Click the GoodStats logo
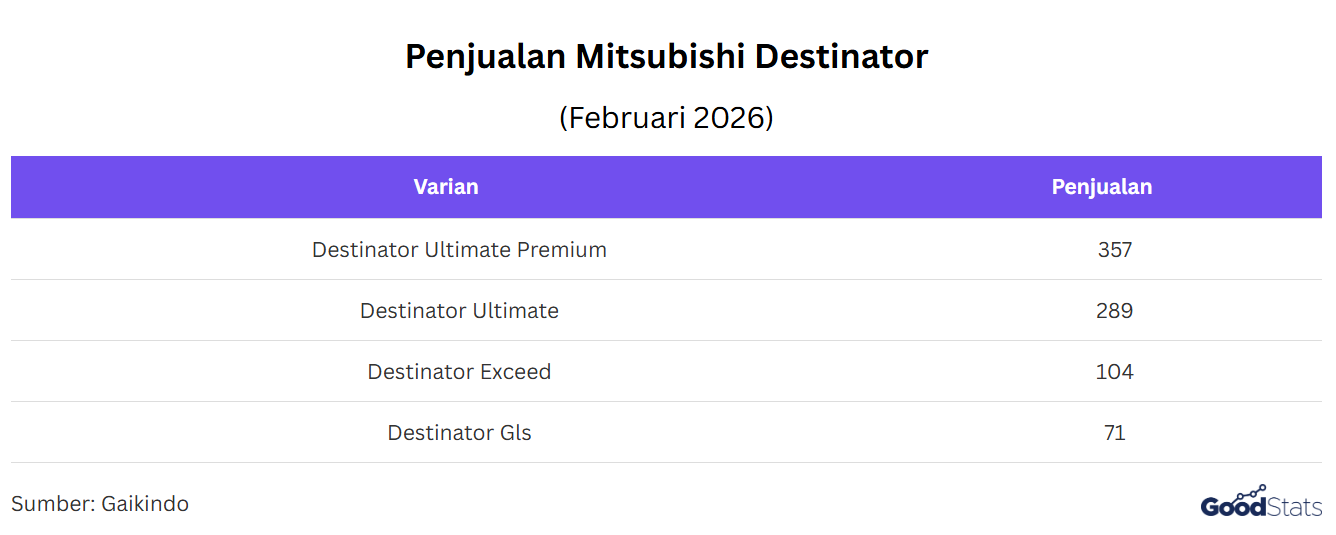 click(x=1260, y=505)
